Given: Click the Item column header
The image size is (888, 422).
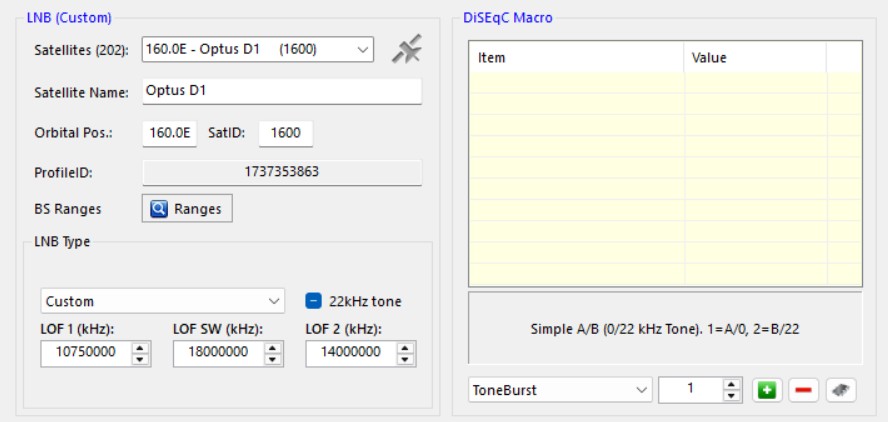Looking at the screenshot, I should 576,58.
